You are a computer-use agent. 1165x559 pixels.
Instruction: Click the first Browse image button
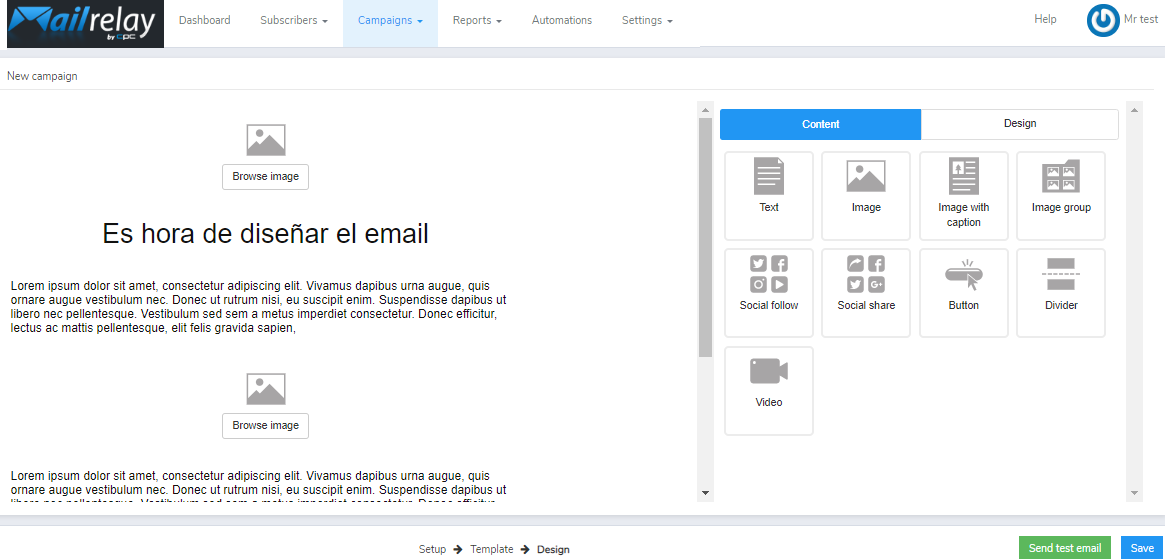(265, 177)
